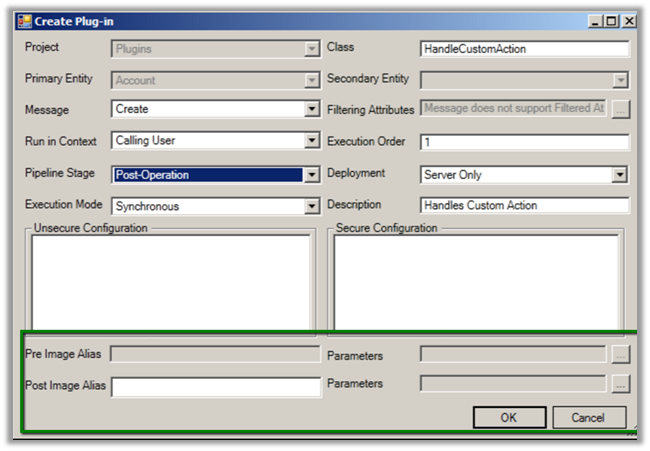Expand the Deployment dropdown set to Server Only
Viewport: 650px width, 451px height.
pyautogui.click(x=619, y=175)
